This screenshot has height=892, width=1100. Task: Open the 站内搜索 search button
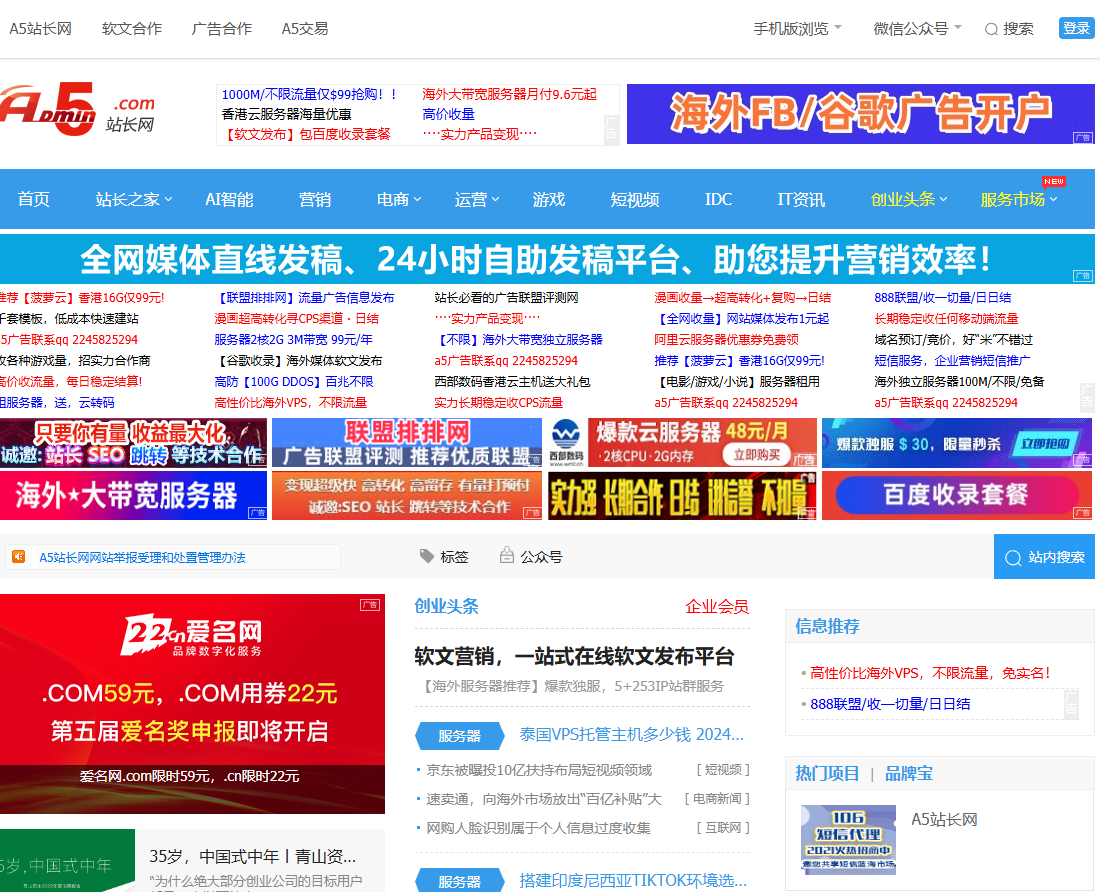click(x=1045, y=557)
